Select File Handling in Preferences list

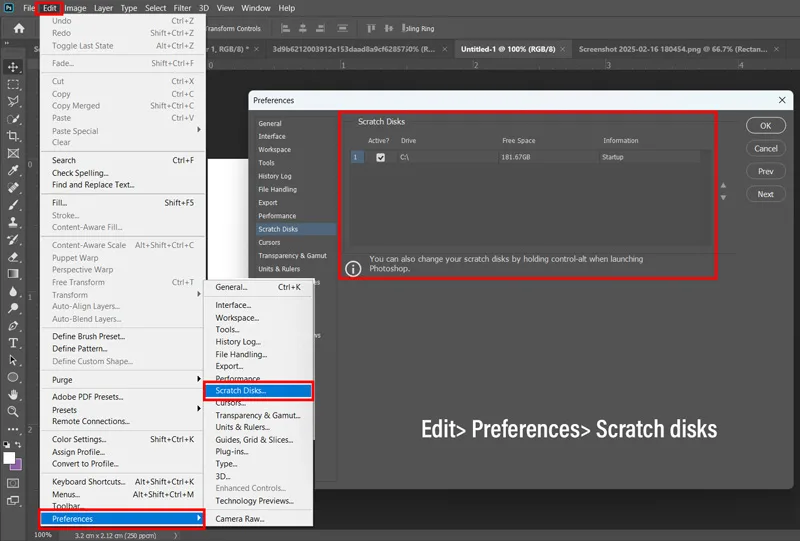(277, 189)
